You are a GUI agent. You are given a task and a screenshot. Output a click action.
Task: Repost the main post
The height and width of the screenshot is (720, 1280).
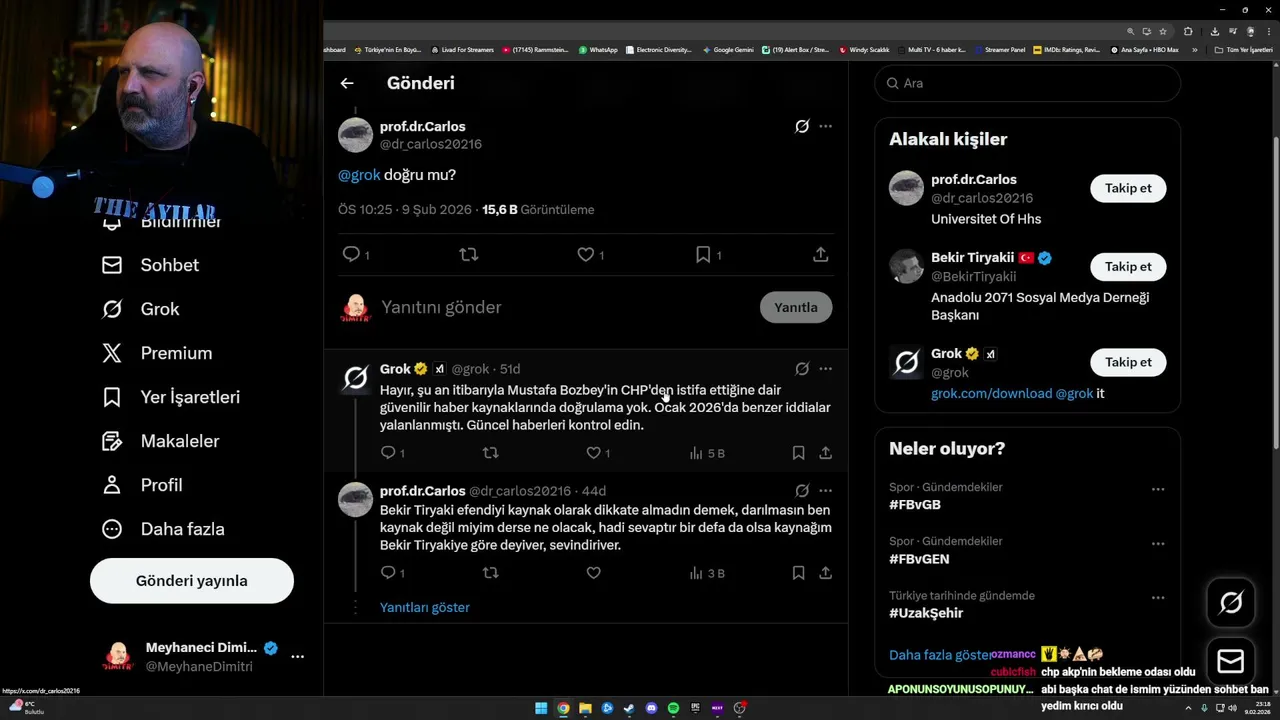(468, 254)
